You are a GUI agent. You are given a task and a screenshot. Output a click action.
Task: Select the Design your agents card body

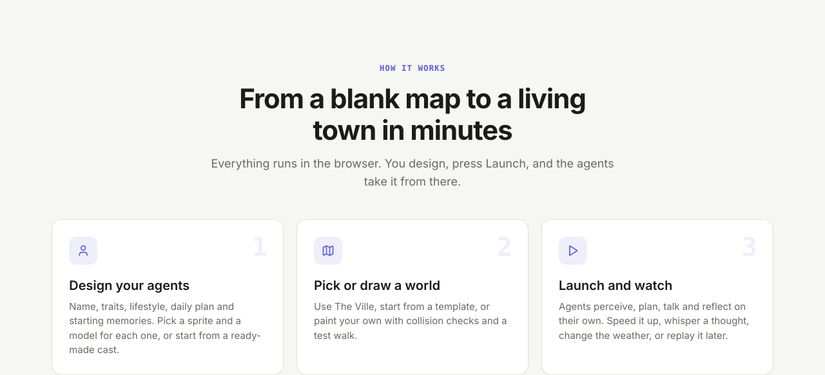click(167, 297)
